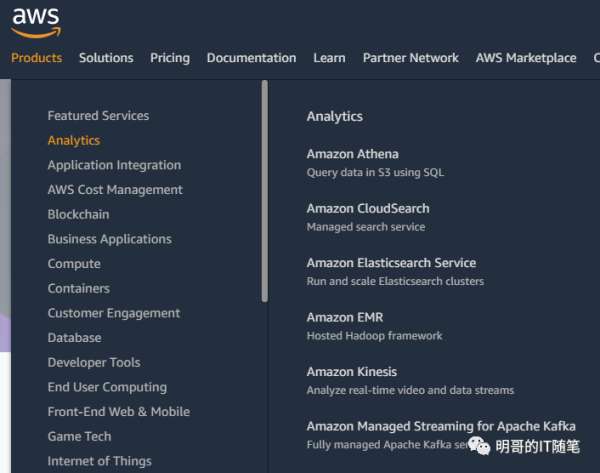Screen dimensions: 600x473
Task: Click 'Run and scale Elasticsearch clusters' text
Action: point(395,281)
